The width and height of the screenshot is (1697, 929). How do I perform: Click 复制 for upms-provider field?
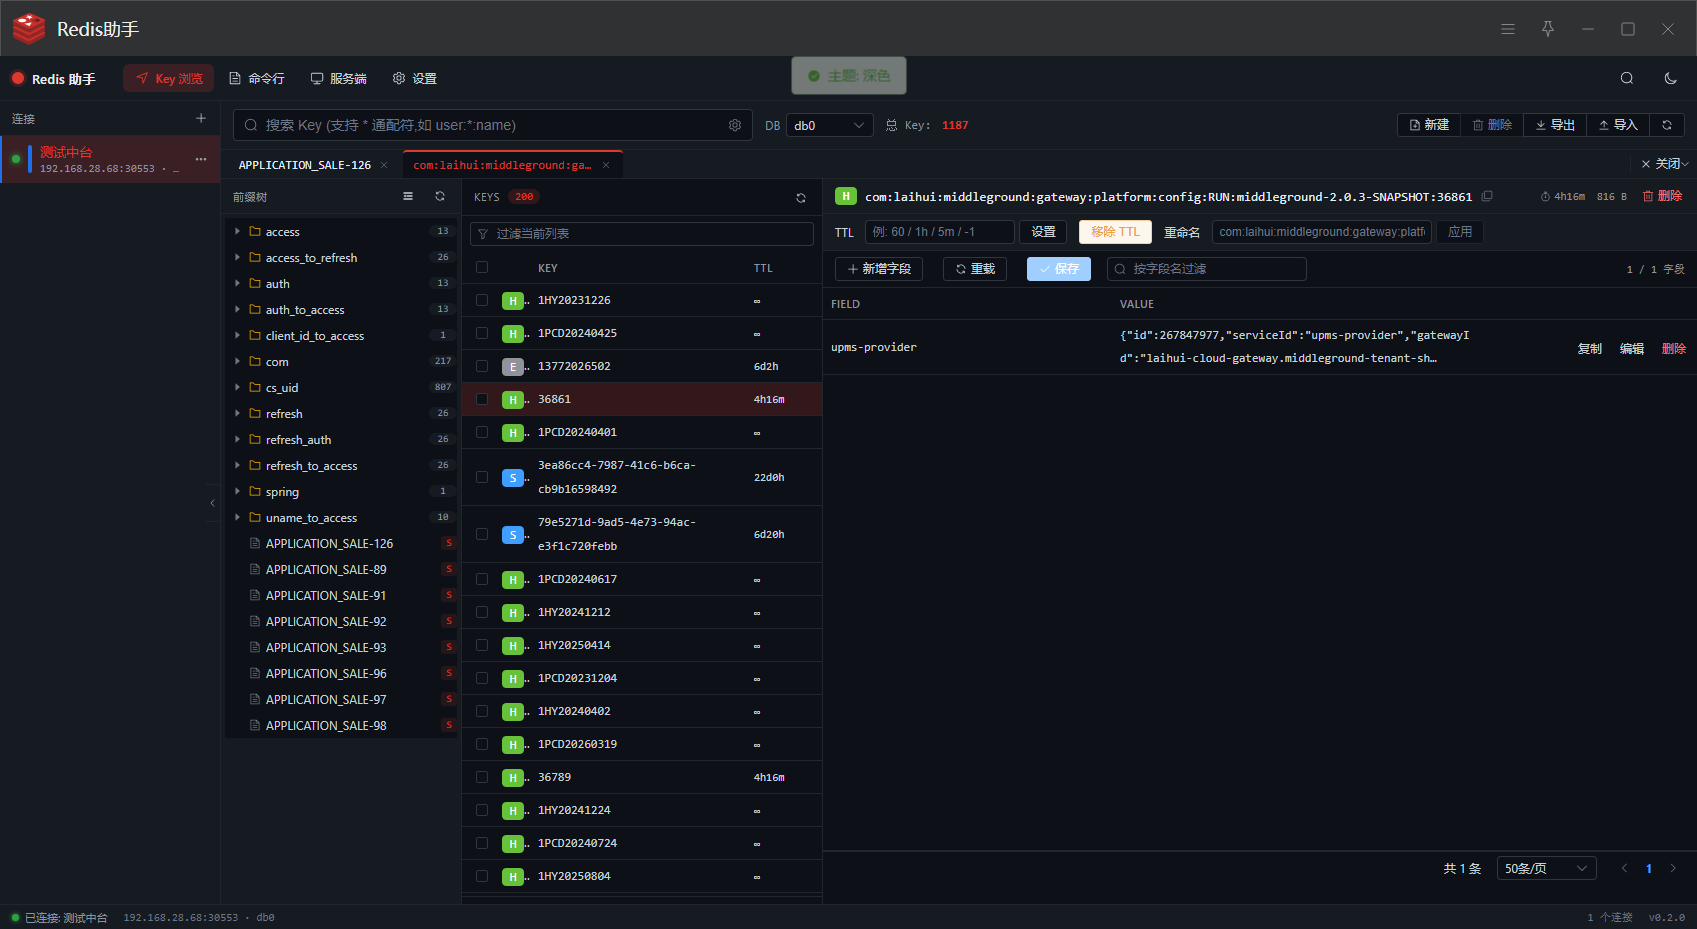(1590, 348)
